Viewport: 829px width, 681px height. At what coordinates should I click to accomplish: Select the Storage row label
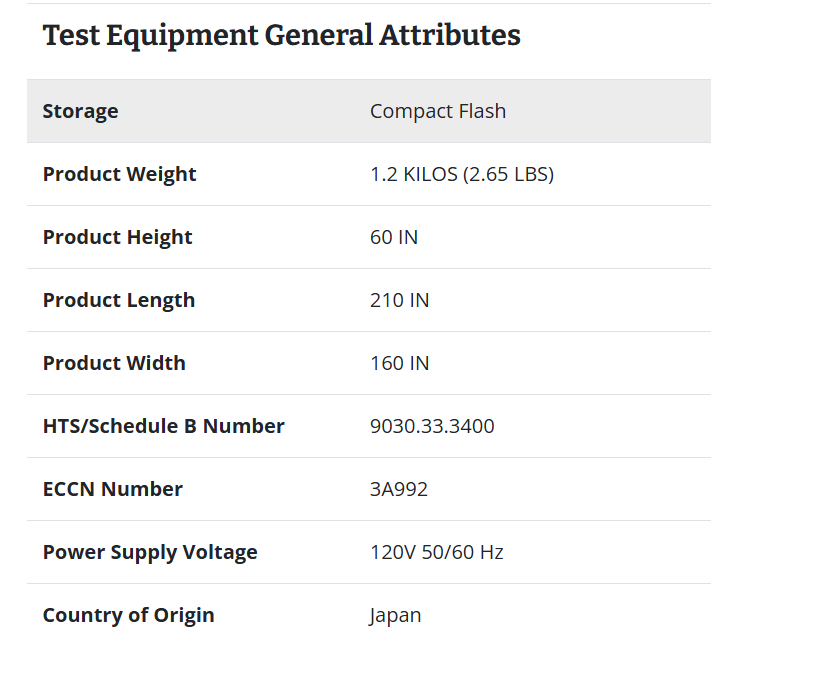tap(80, 111)
